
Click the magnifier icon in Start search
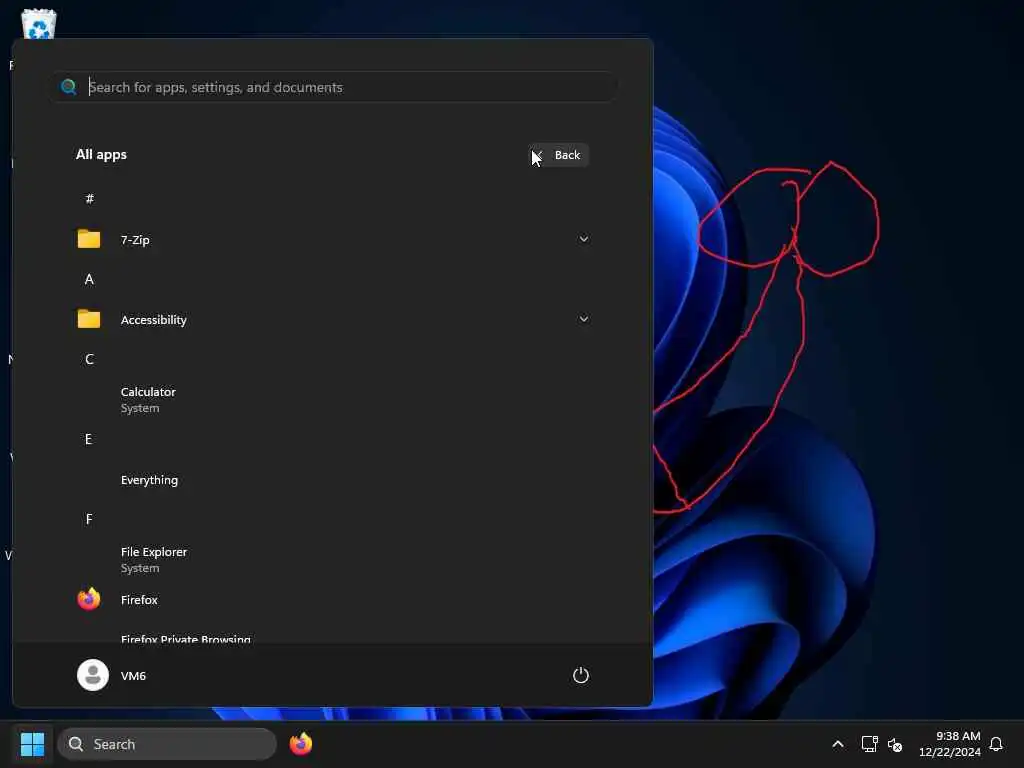pyautogui.click(x=69, y=87)
